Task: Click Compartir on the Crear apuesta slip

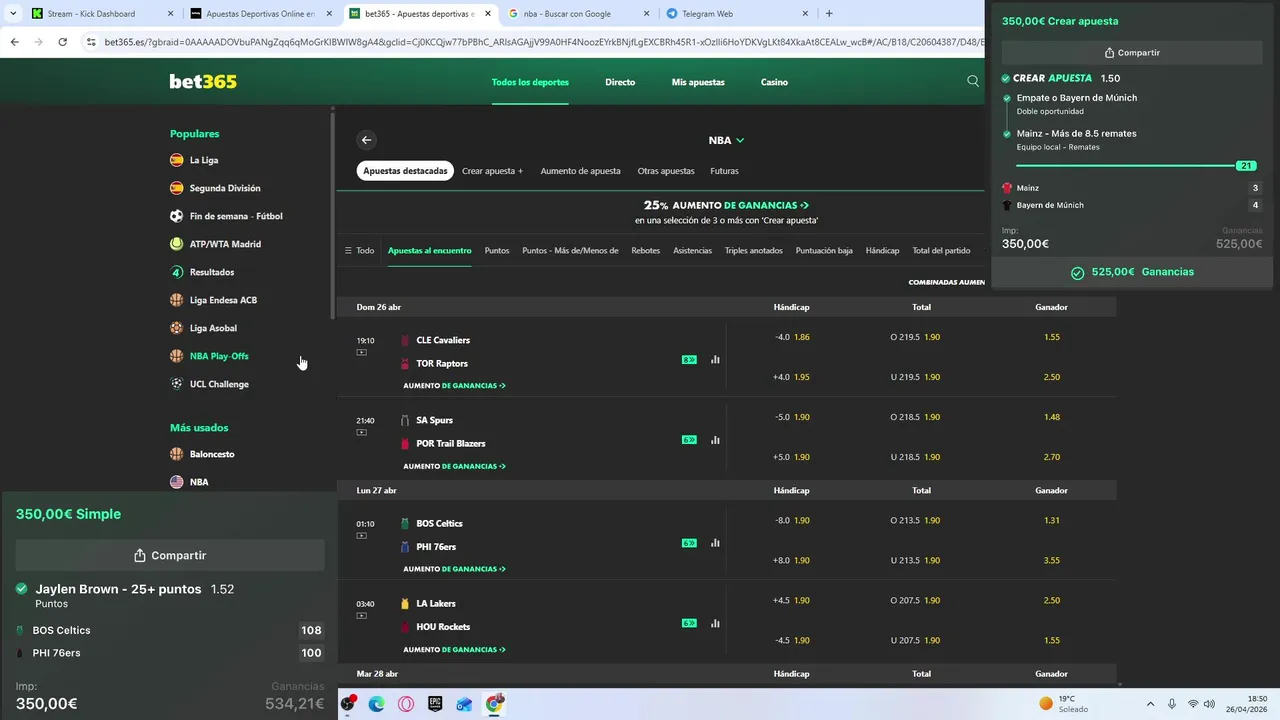Action: click(1132, 53)
